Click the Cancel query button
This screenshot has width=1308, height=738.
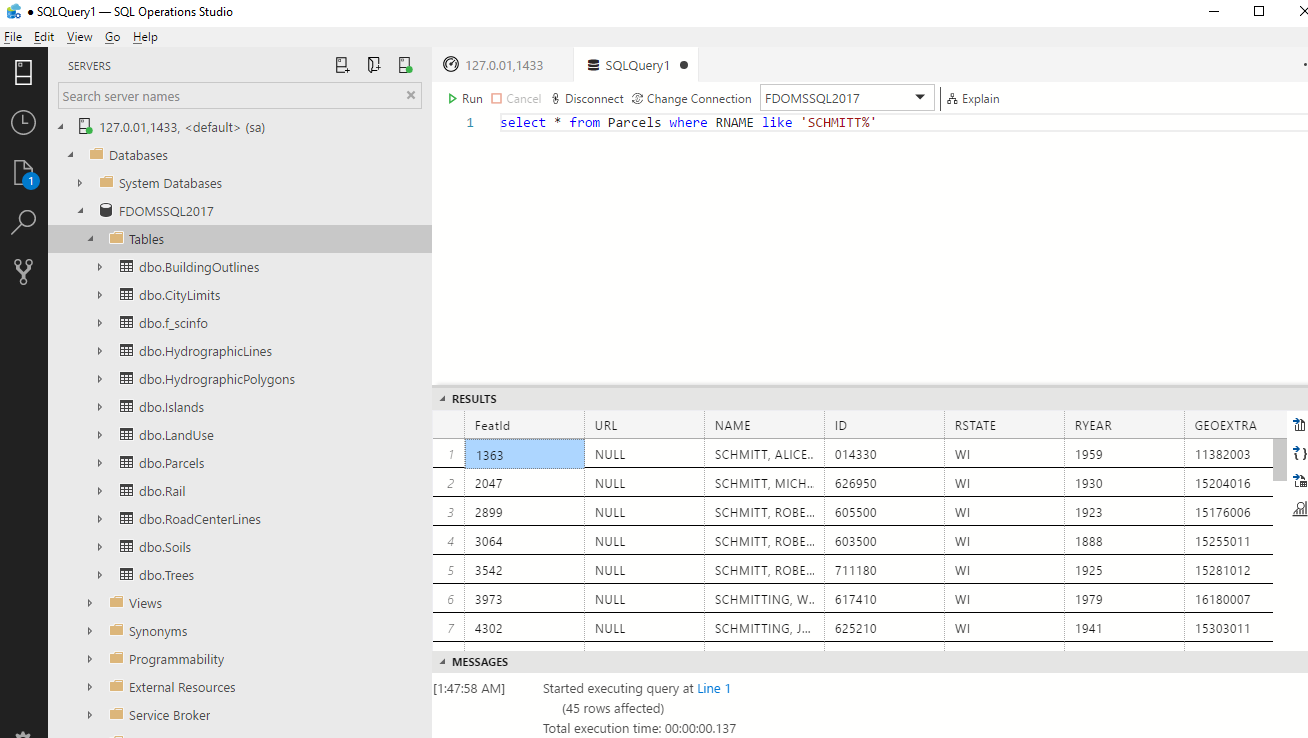516,99
